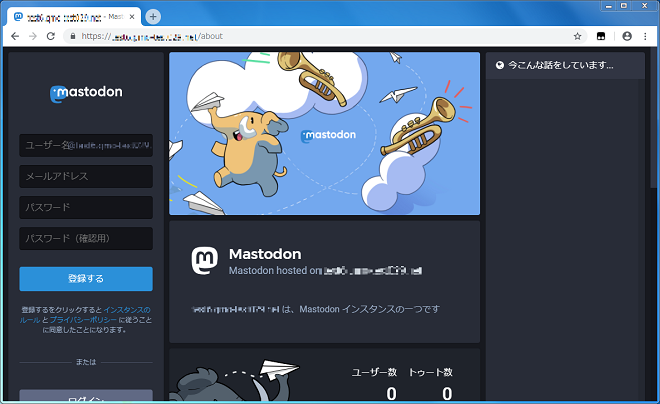Click the 登録する register button

86,279
